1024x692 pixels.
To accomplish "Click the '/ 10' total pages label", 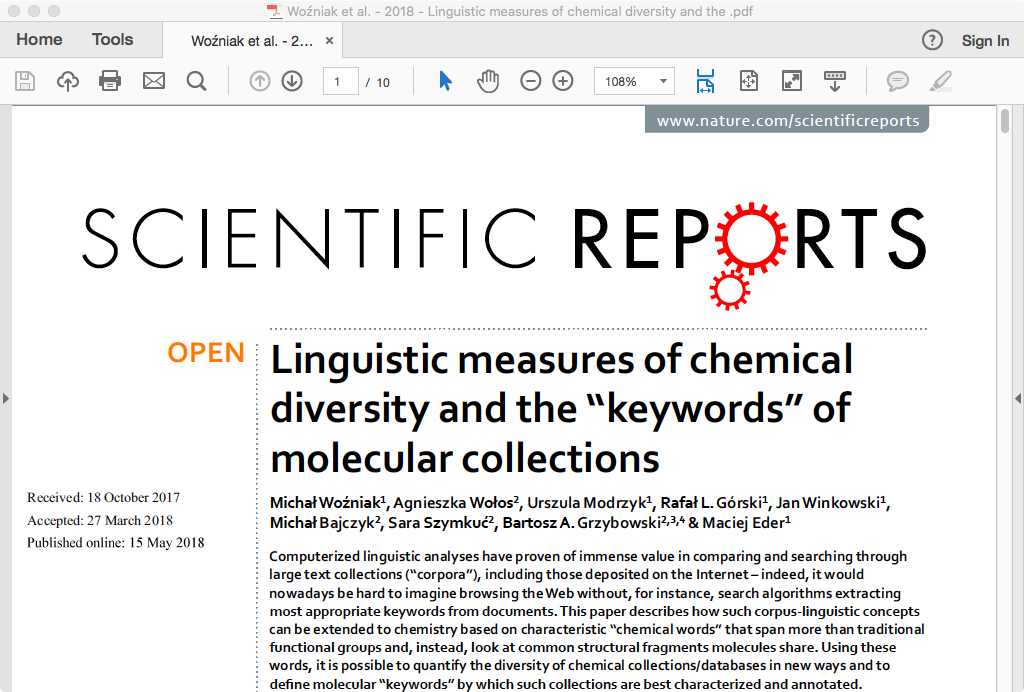I will pos(377,82).
